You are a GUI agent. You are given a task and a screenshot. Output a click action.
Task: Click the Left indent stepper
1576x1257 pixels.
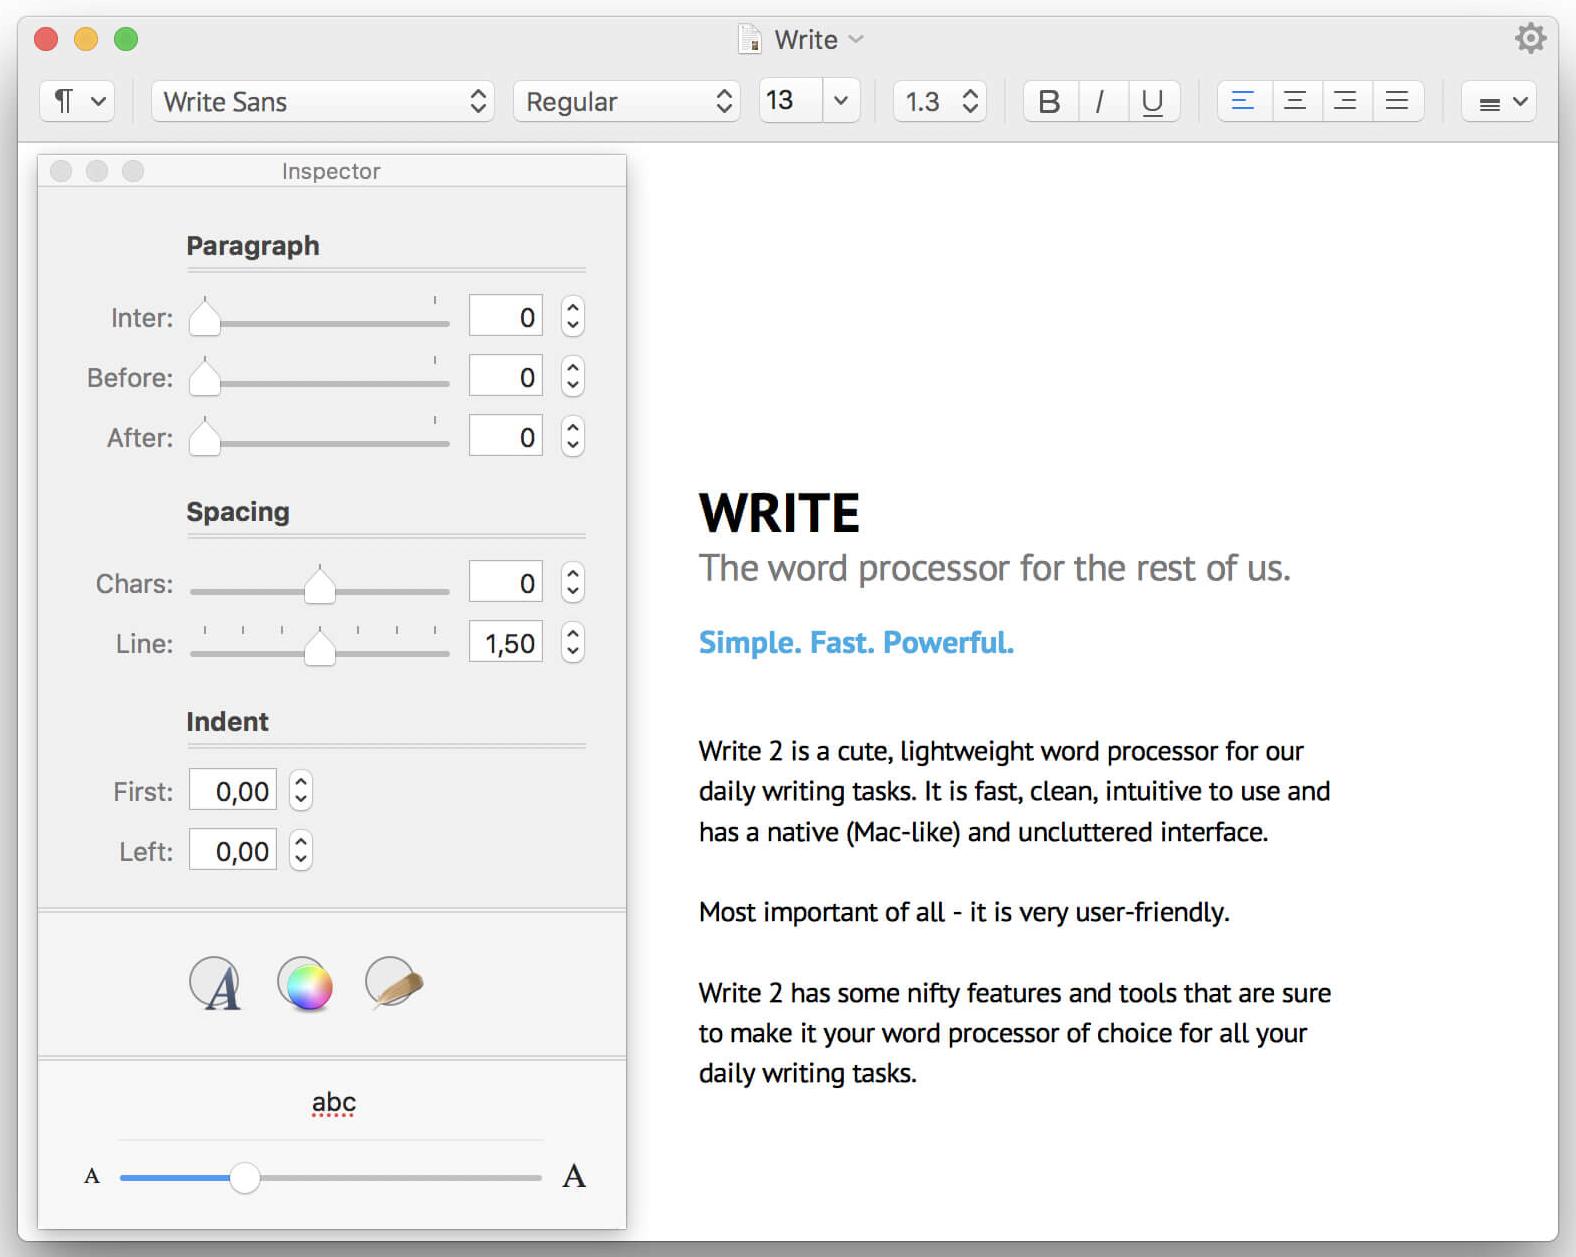pyautogui.click(x=301, y=851)
